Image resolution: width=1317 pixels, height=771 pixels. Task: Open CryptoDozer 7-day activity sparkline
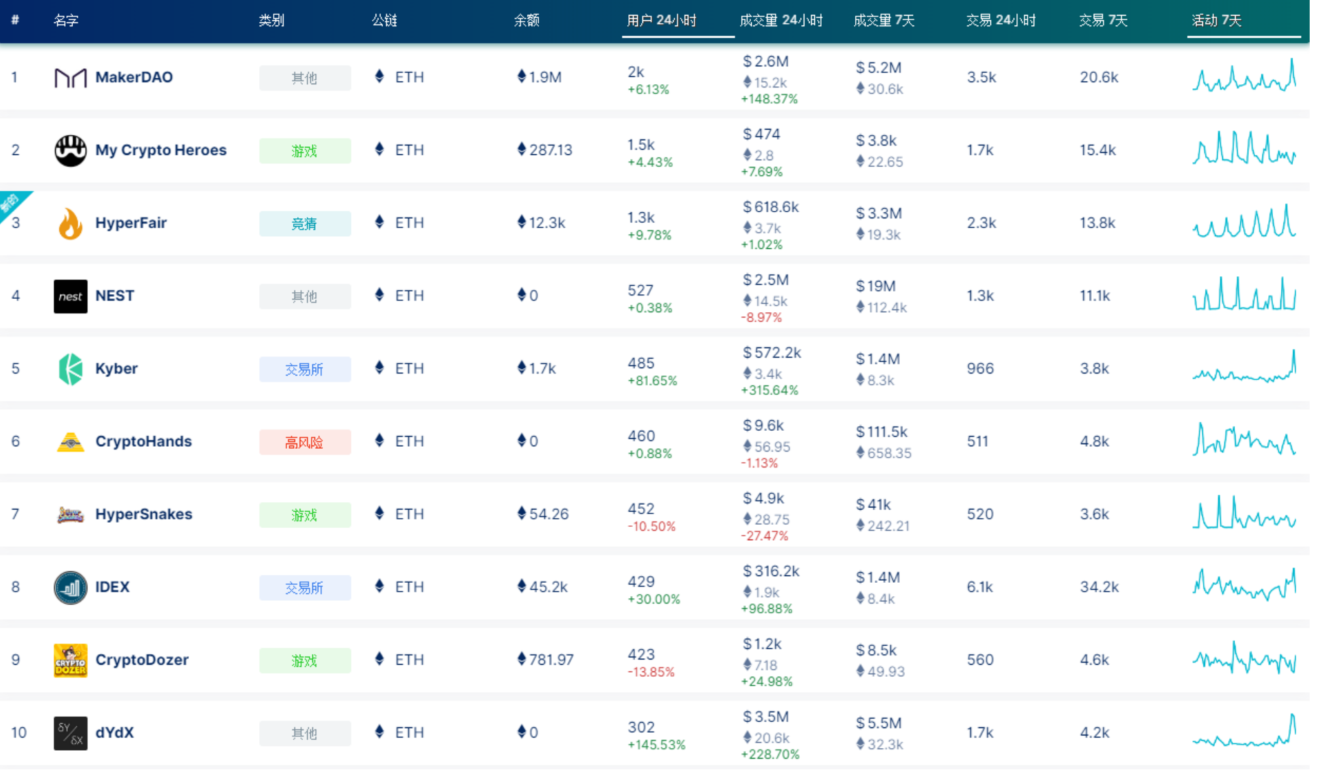coord(1244,659)
